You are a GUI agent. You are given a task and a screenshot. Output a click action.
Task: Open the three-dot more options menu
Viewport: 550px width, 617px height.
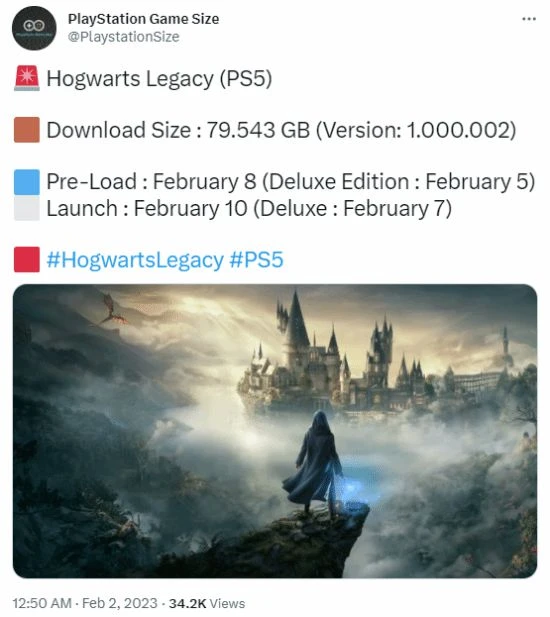(529, 19)
